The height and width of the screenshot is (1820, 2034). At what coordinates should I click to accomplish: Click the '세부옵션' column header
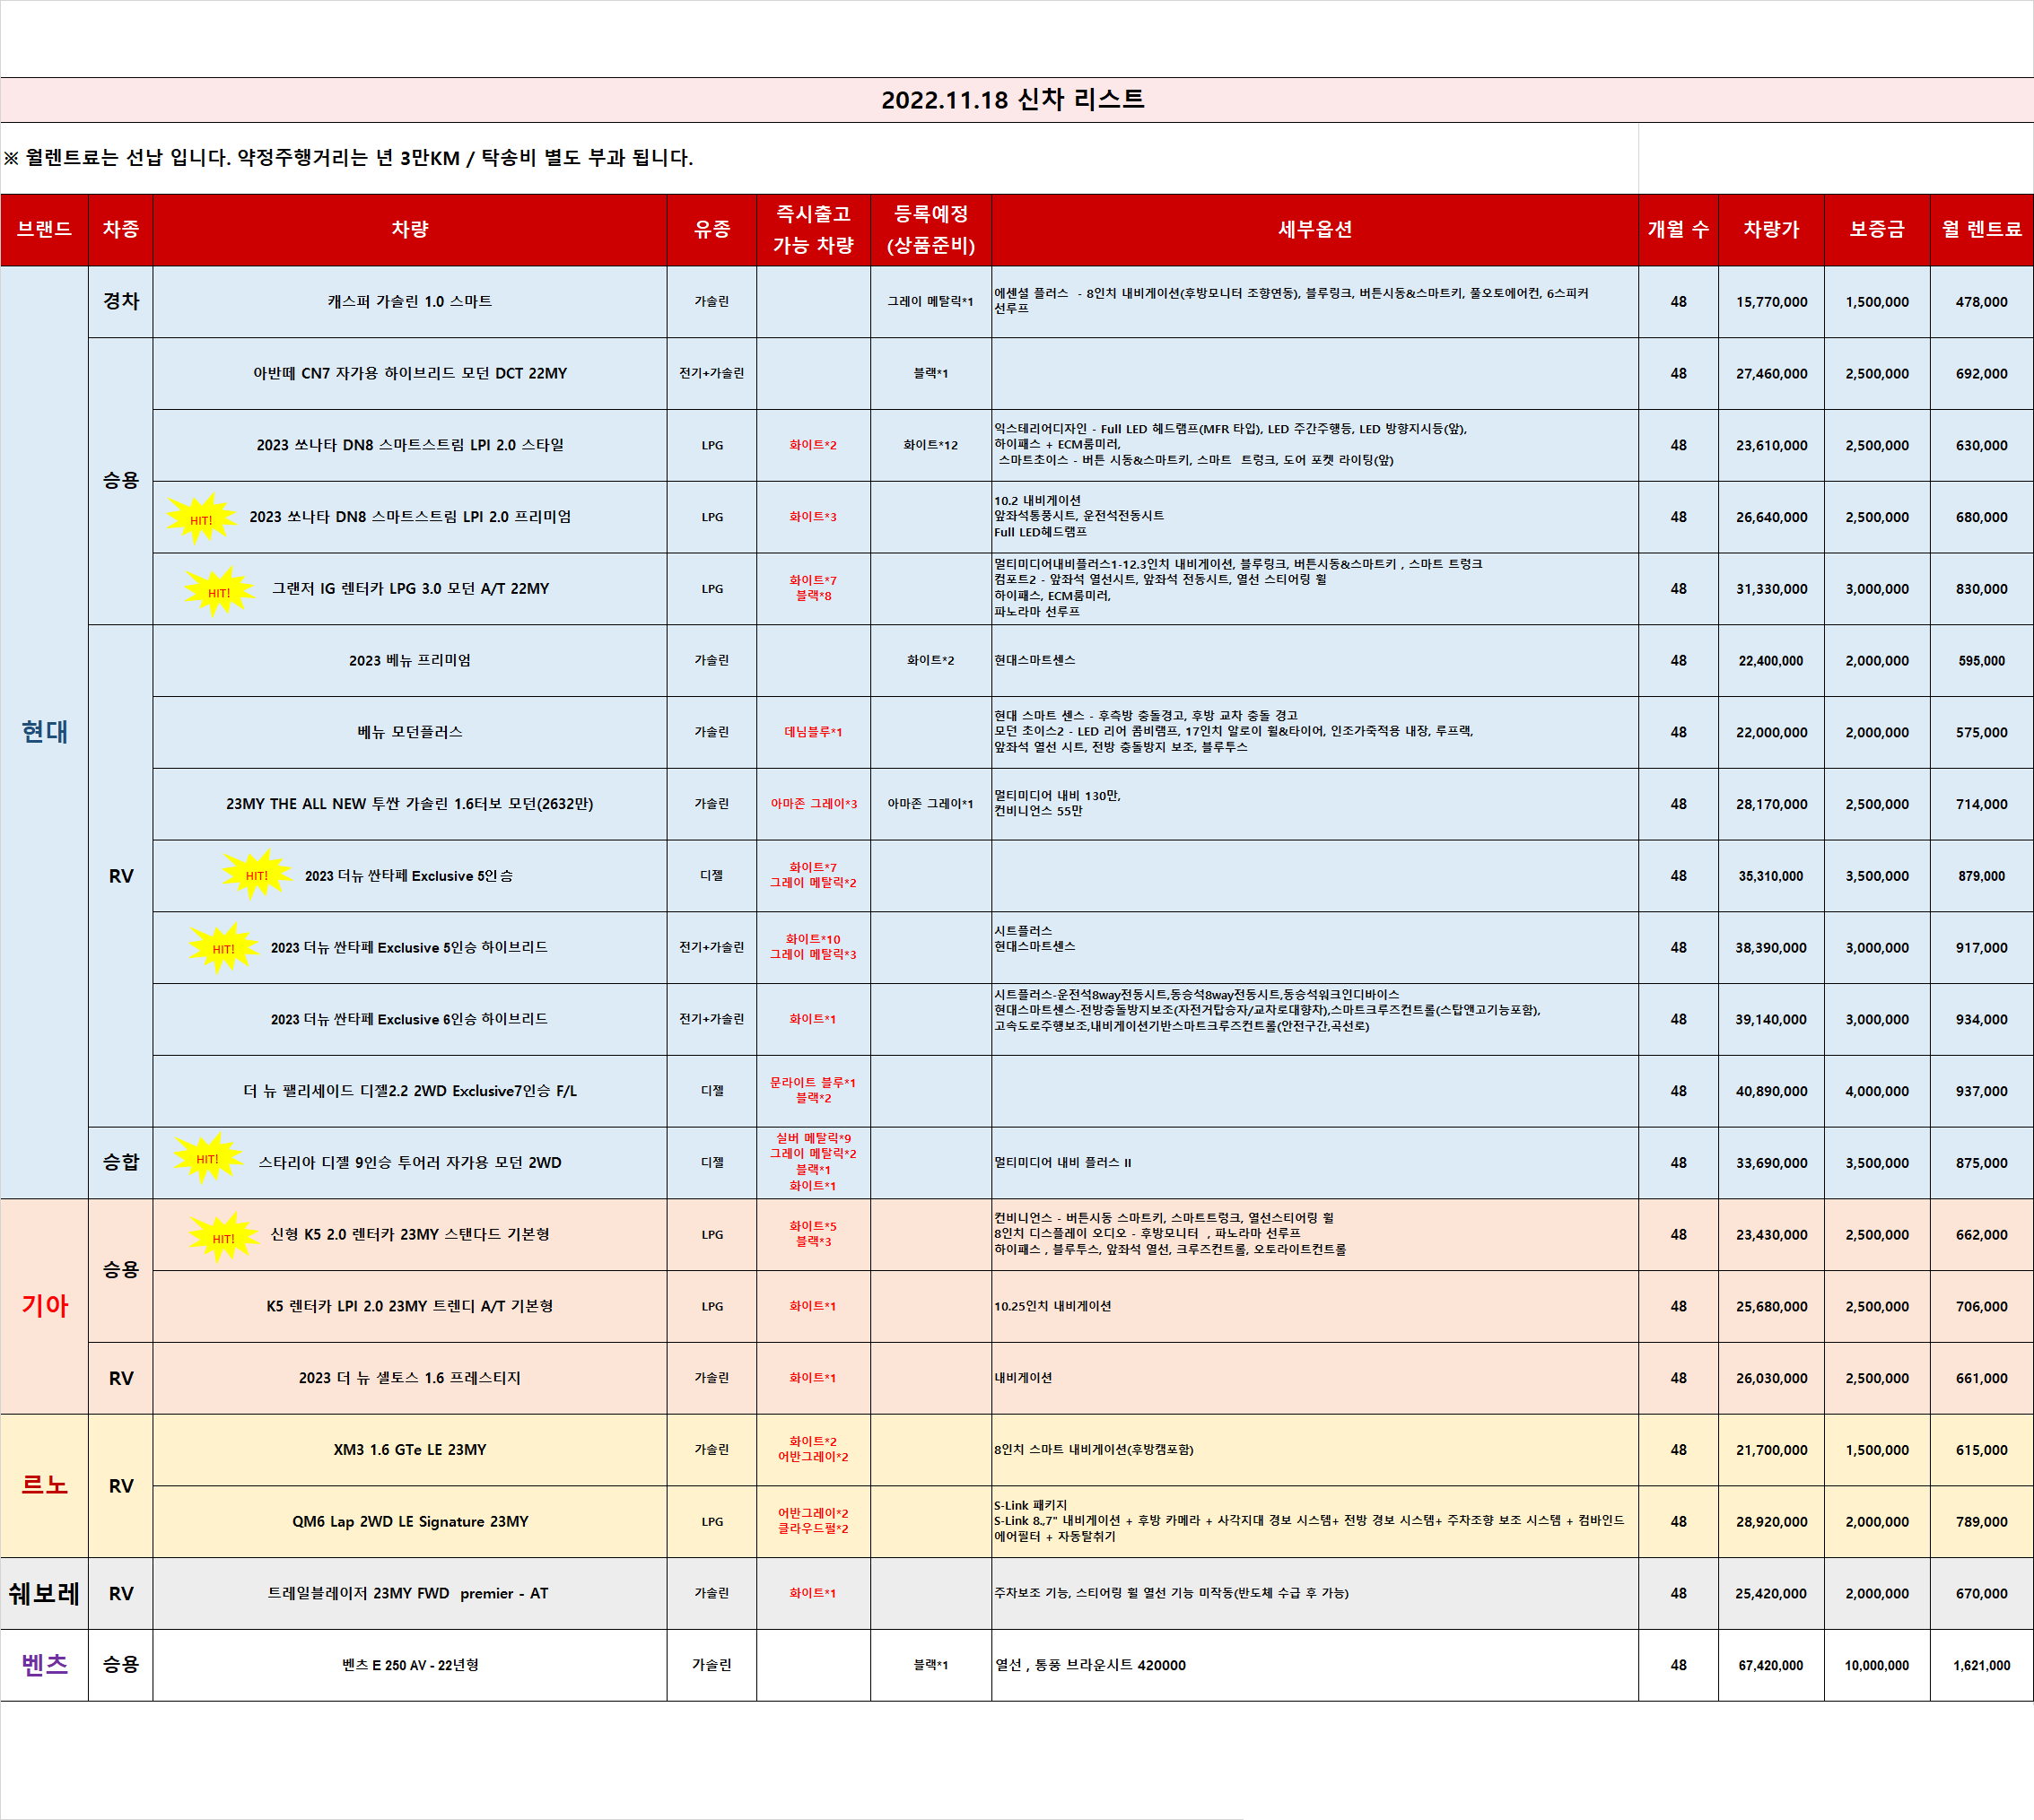(1315, 230)
